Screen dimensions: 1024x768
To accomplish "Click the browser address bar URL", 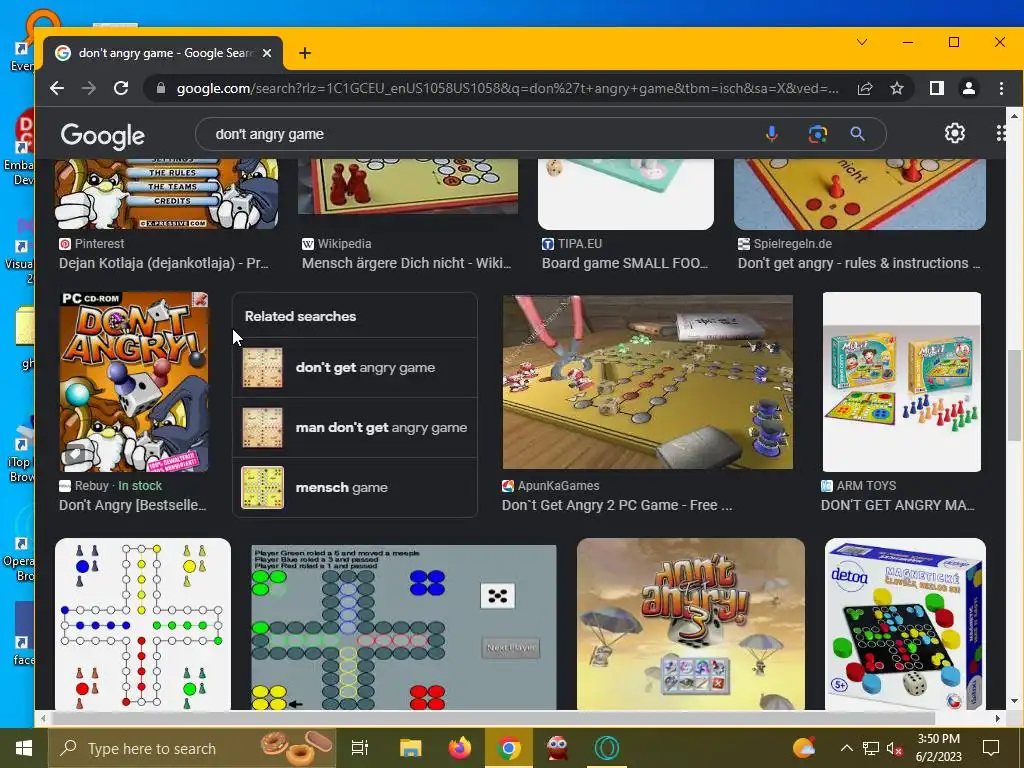I will pyautogui.click(x=507, y=88).
